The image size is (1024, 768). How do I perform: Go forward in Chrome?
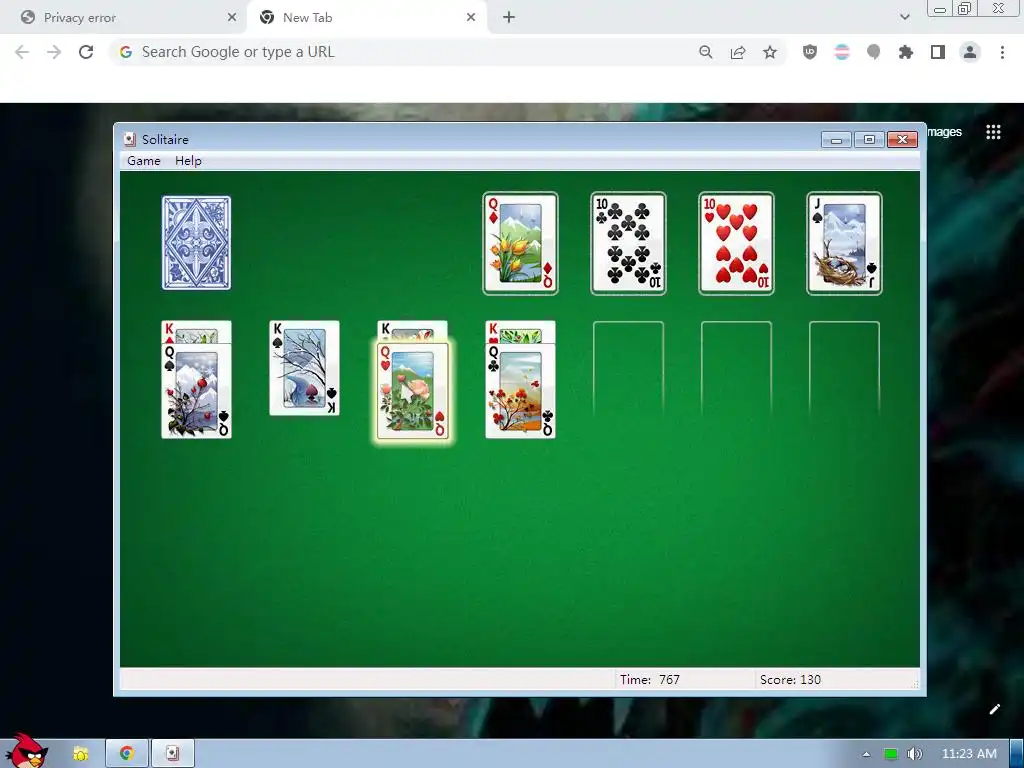(54, 52)
